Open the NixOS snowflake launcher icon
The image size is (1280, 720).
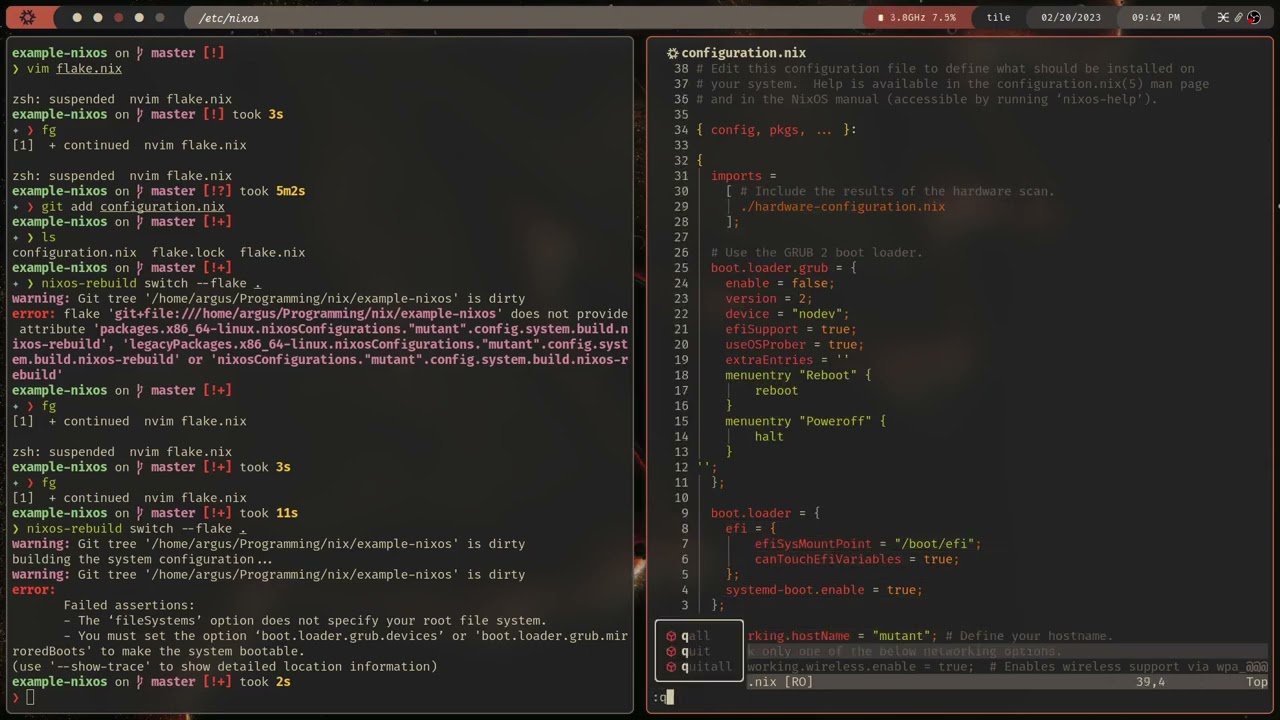tap(28, 17)
